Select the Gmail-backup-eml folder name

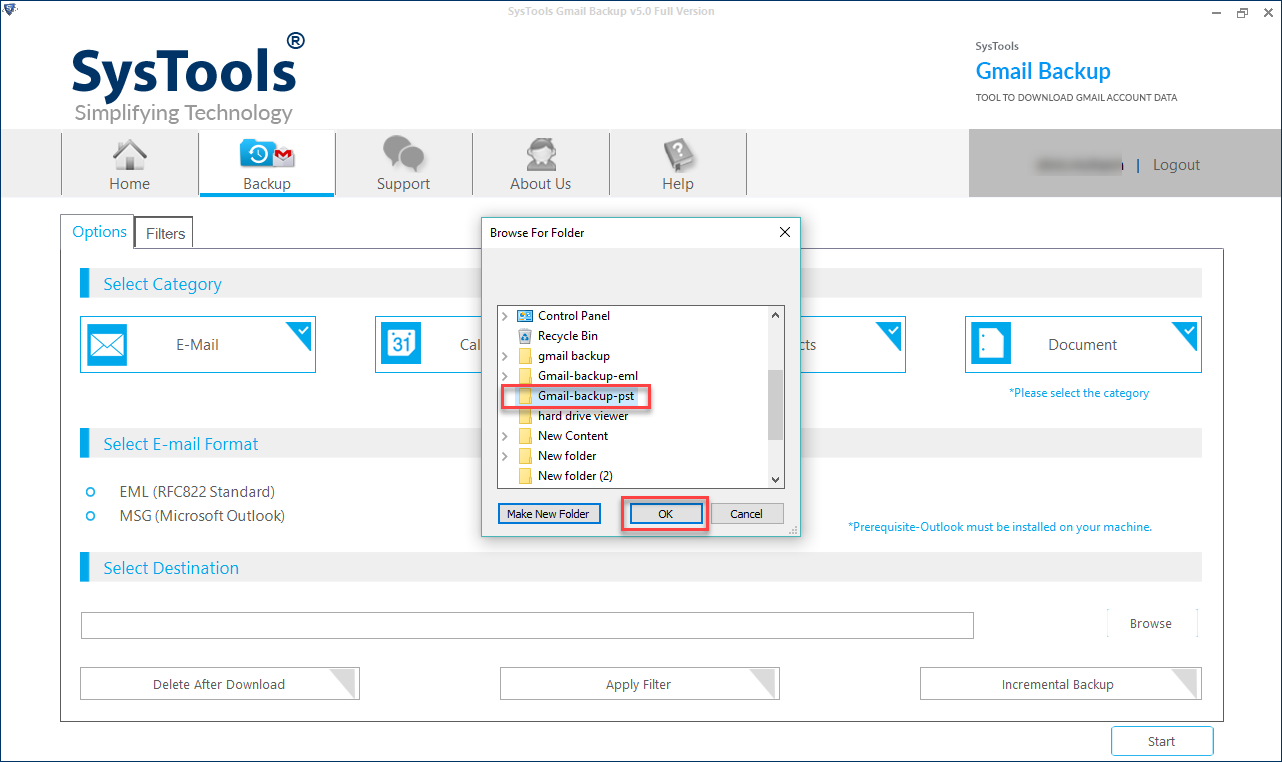[588, 376]
